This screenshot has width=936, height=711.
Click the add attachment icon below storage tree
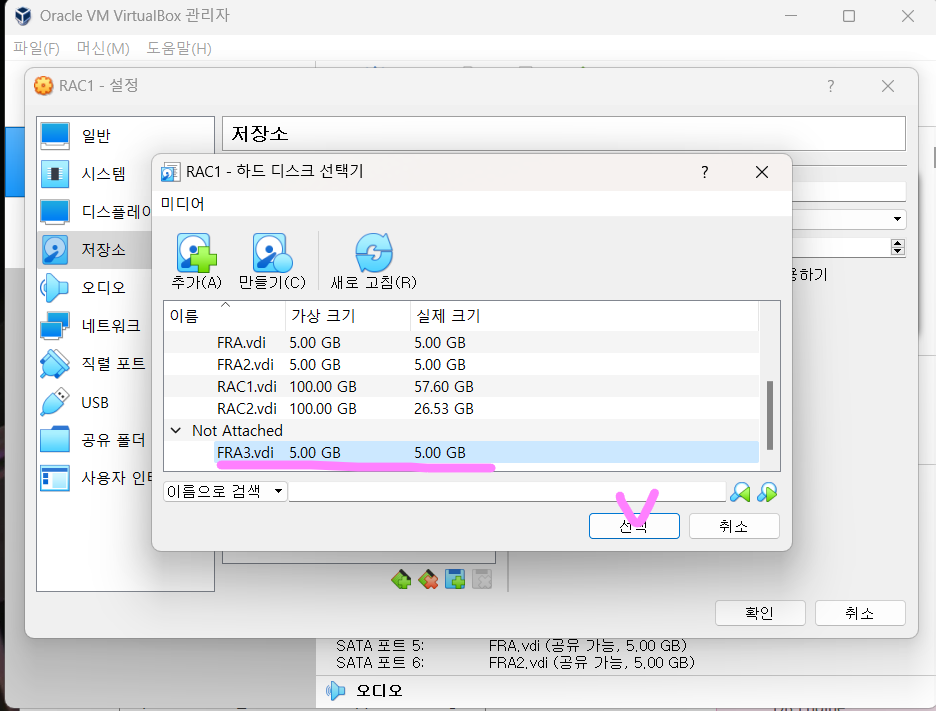click(x=455, y=579)
